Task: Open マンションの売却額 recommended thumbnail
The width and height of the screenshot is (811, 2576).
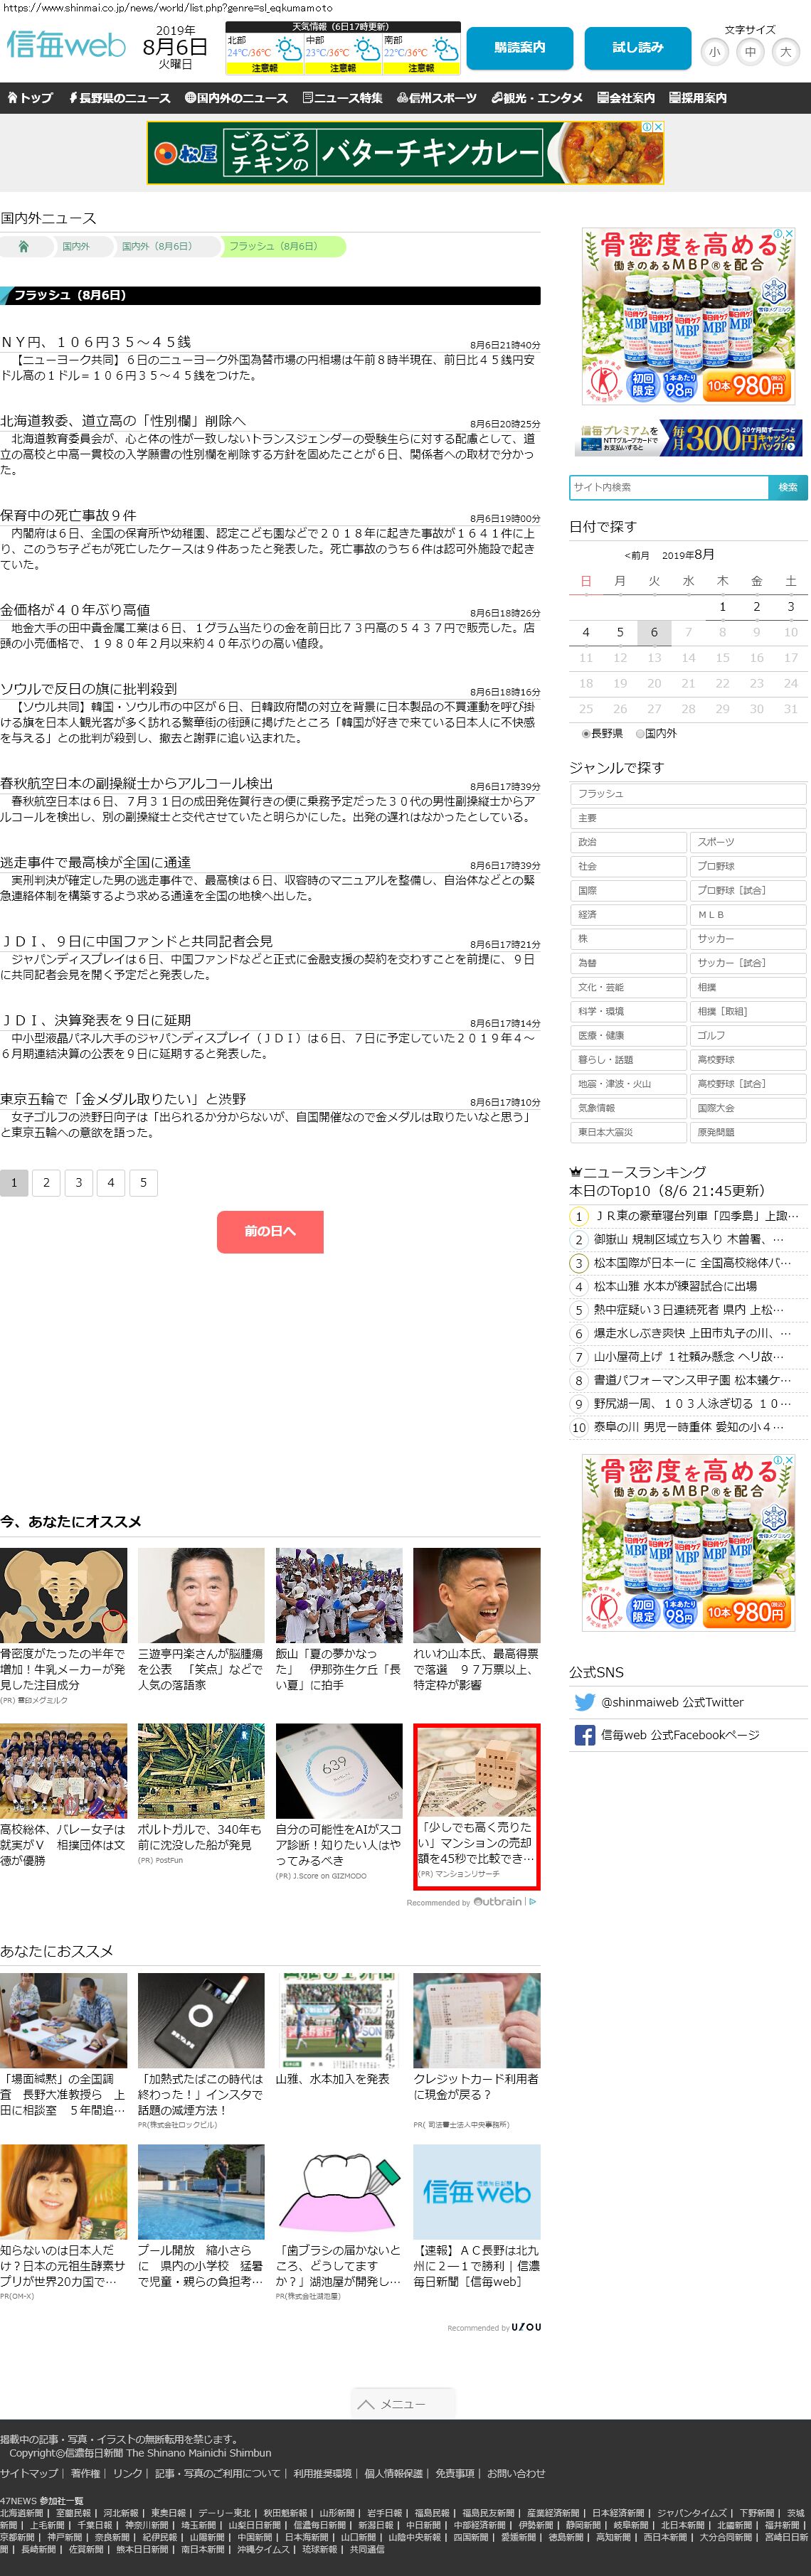Action: (x=476, y=1772)
